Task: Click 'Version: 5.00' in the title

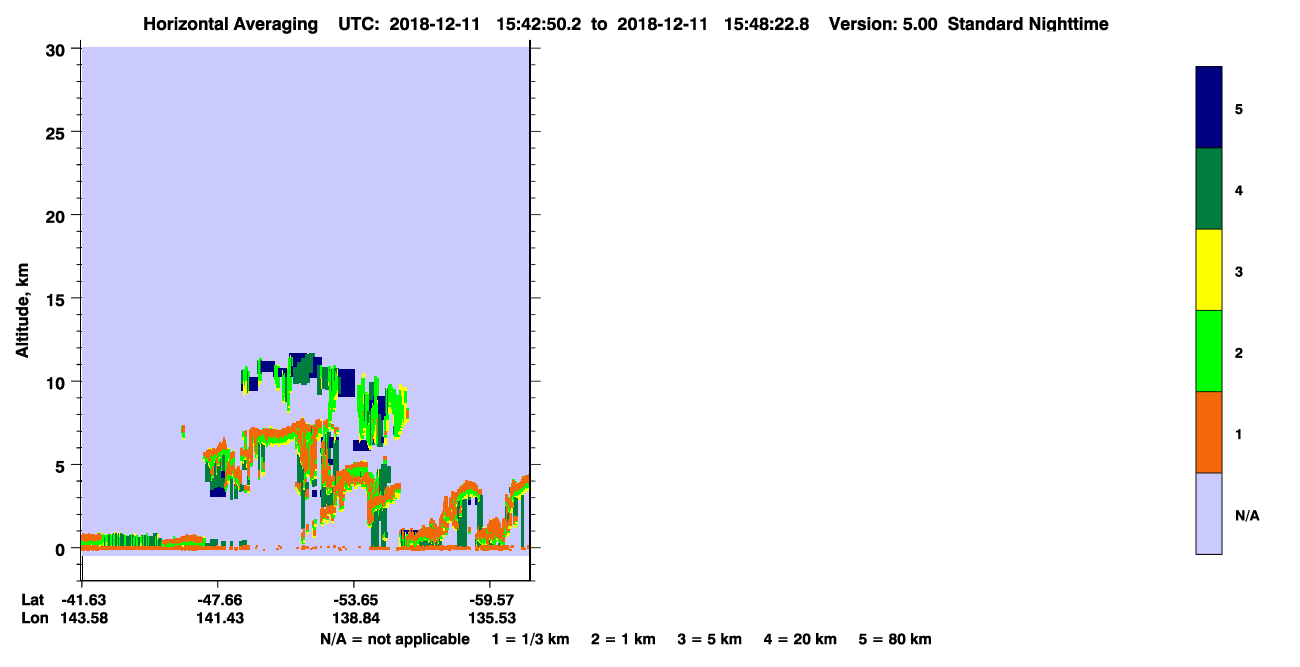Action: click(x=883, y=24)
